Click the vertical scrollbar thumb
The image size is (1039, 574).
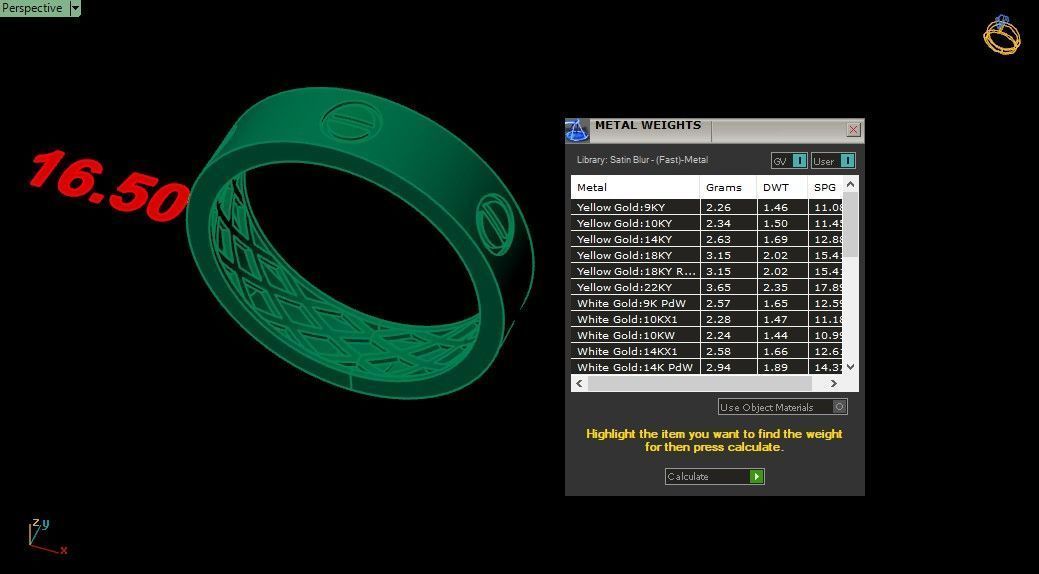click(851, 225)
